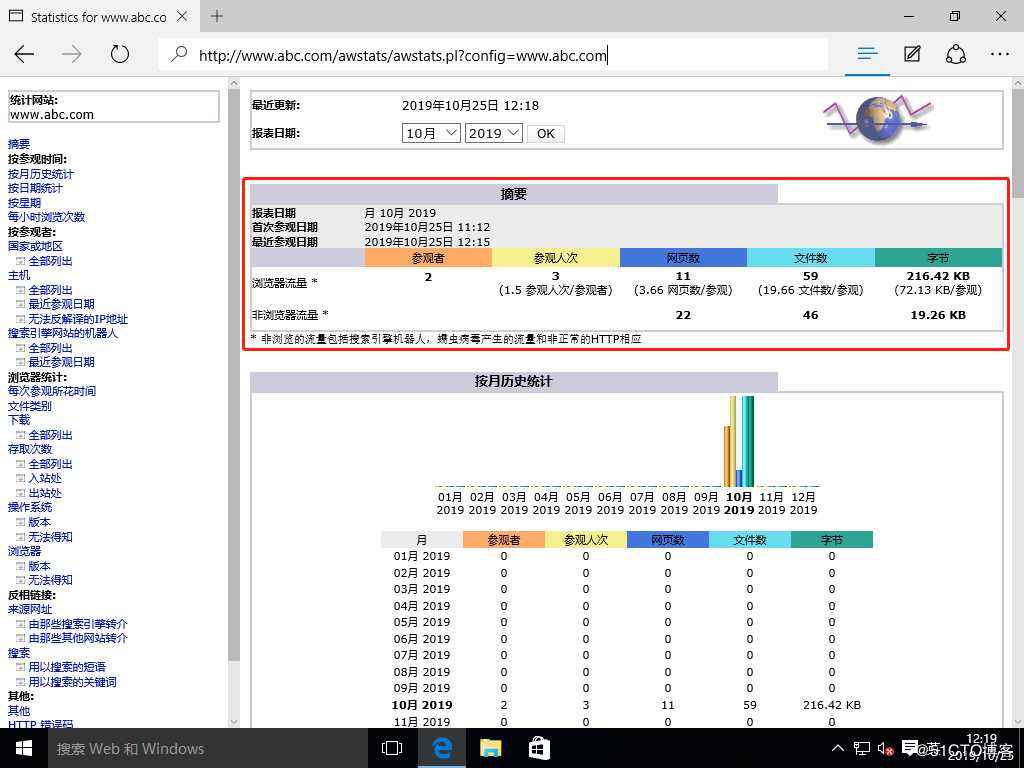
Task: Click the Refresh page icon
Action: (120, 55)
